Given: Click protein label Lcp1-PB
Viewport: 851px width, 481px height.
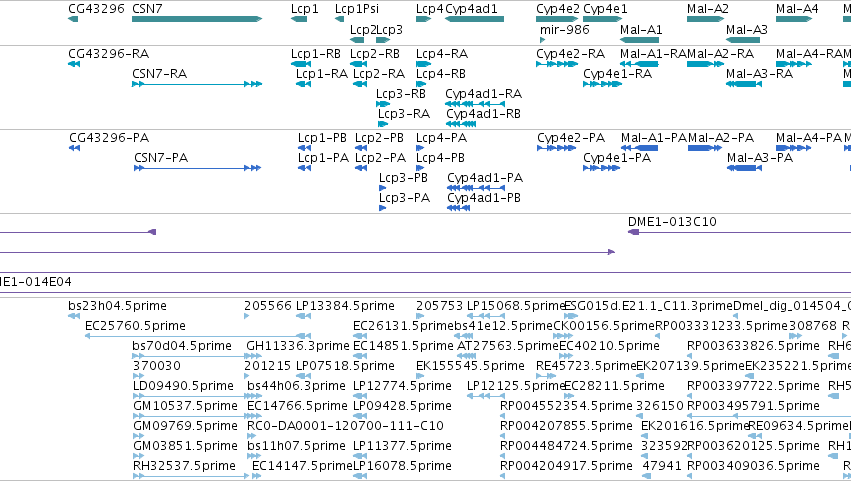Looking at the screenshot, I should point(322,137).
